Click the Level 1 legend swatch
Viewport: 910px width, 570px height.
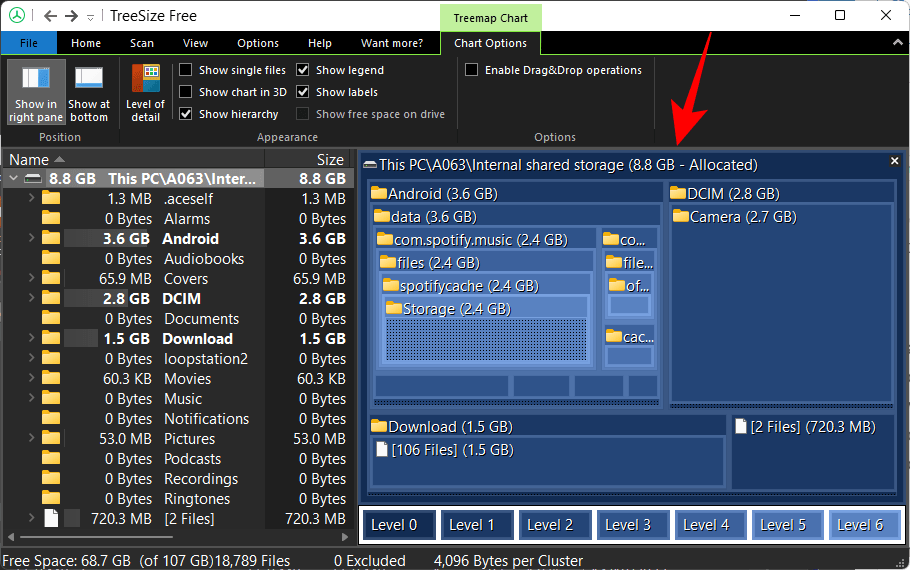(x=477, y=525)
